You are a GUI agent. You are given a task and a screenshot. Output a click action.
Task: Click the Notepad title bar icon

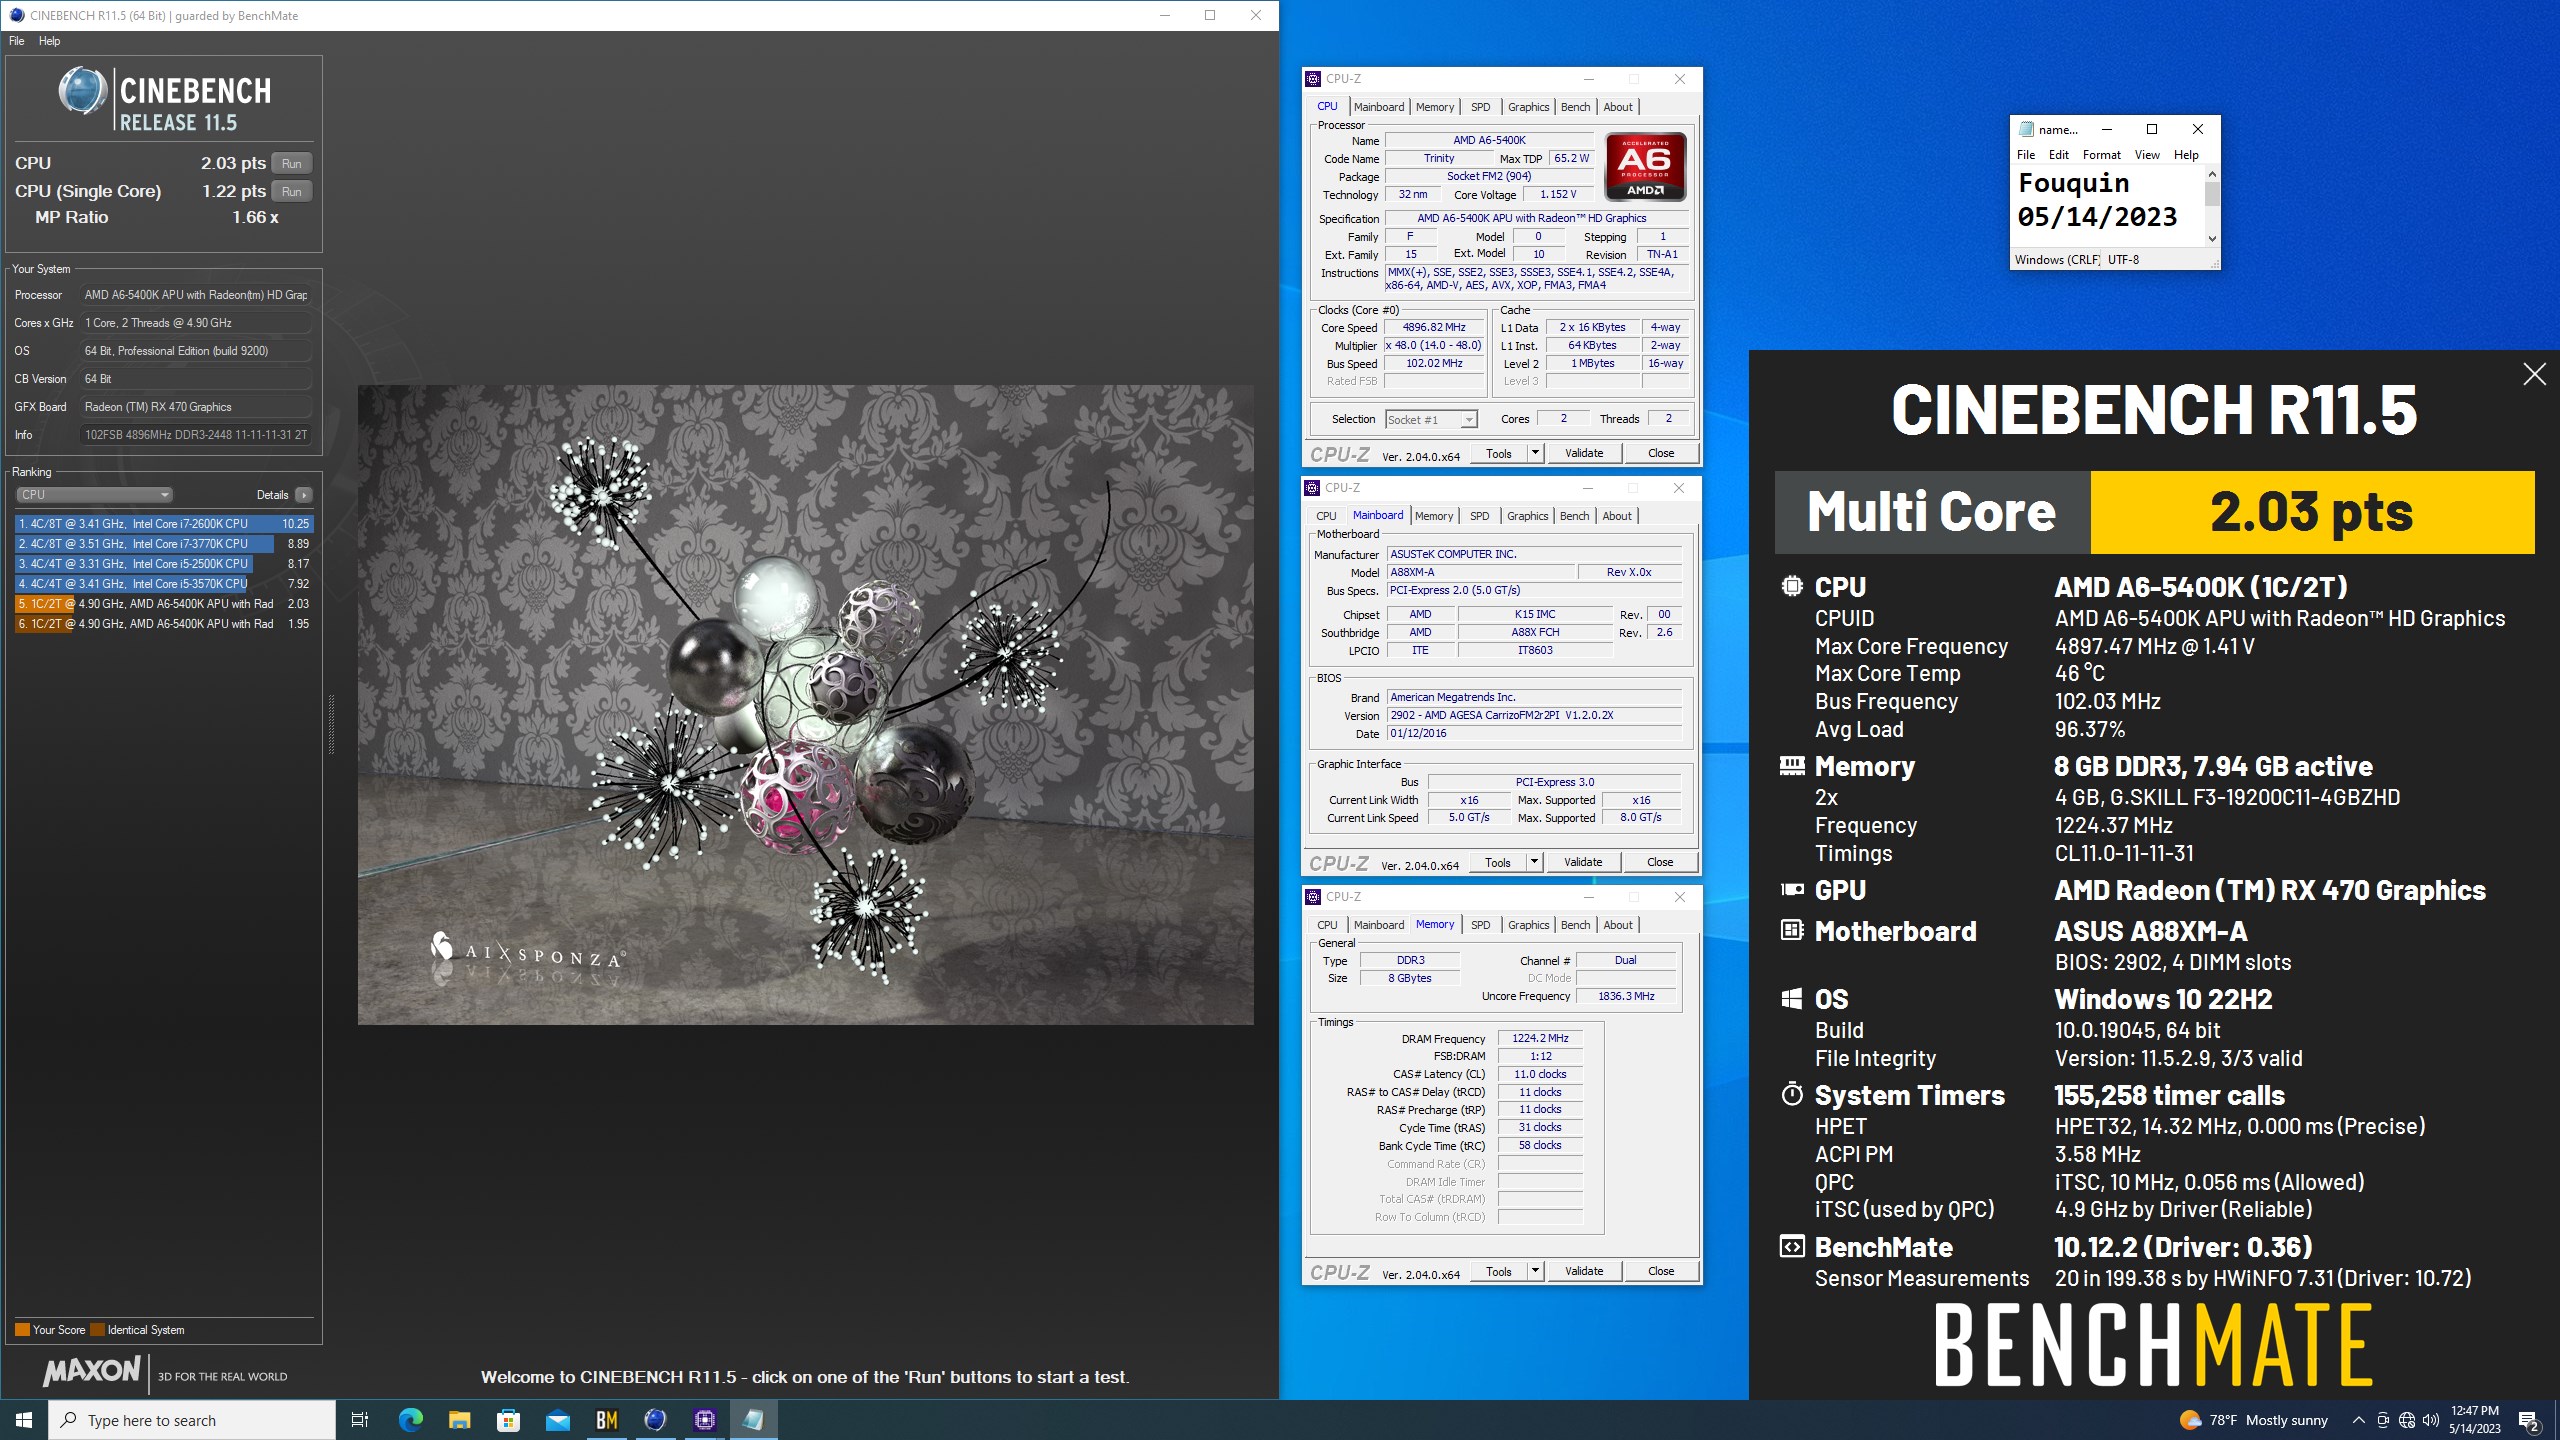(x=2027, y=129)
